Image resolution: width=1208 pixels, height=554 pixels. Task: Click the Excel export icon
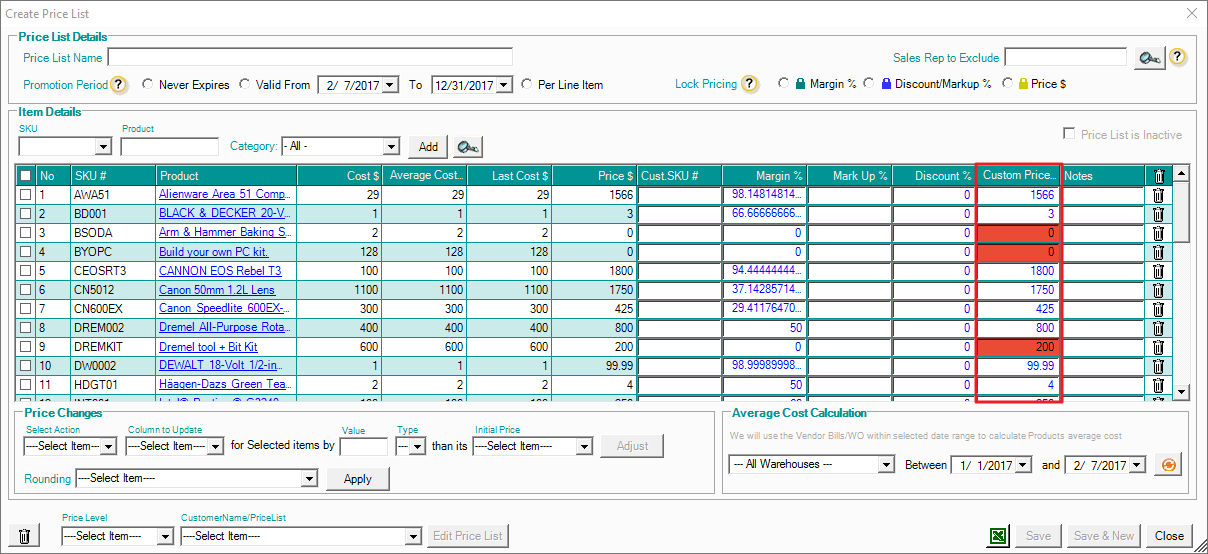999,536
